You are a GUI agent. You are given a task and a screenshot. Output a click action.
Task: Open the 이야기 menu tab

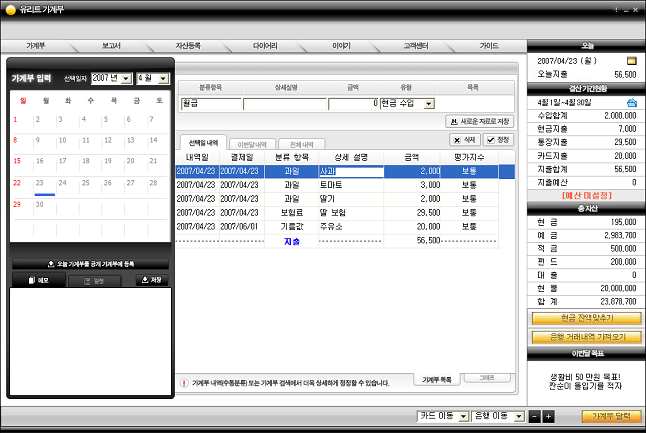(341, 46)
